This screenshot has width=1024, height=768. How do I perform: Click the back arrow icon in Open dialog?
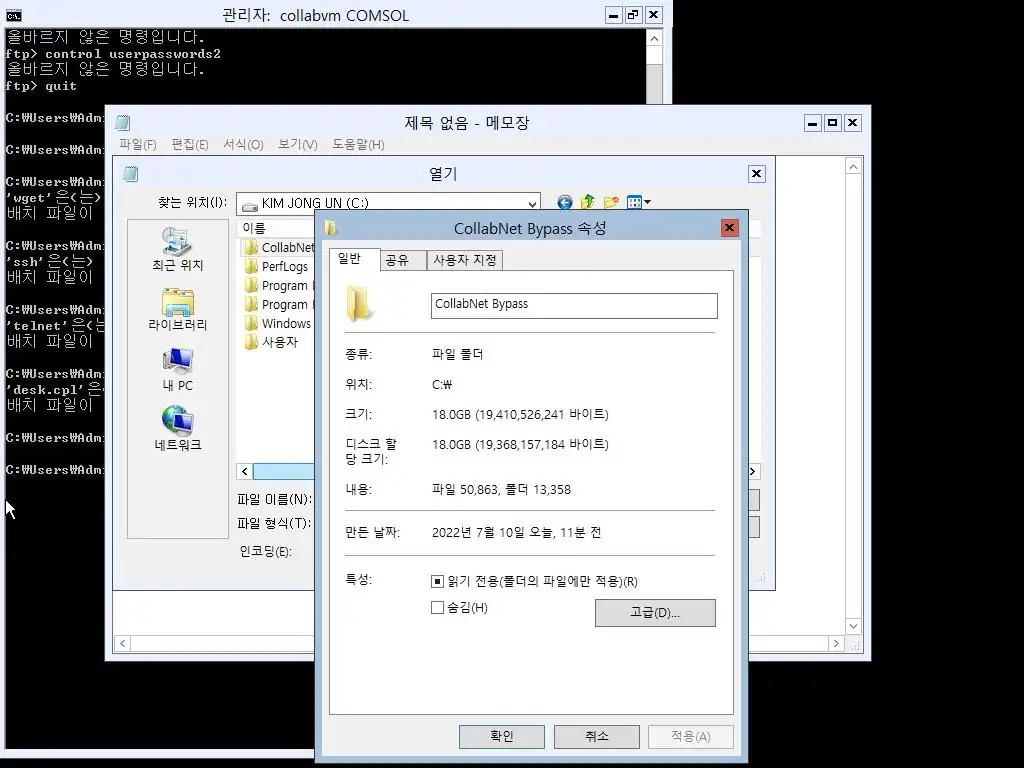[565, 202]
